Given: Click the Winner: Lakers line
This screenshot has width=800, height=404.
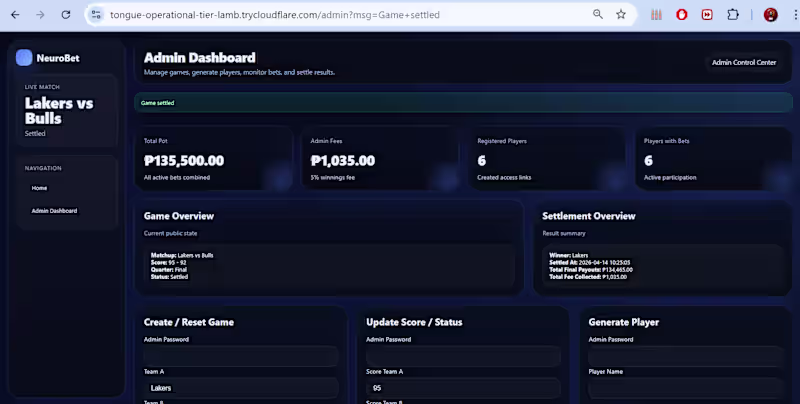Looking at the screenshot, I should point(568,255).
